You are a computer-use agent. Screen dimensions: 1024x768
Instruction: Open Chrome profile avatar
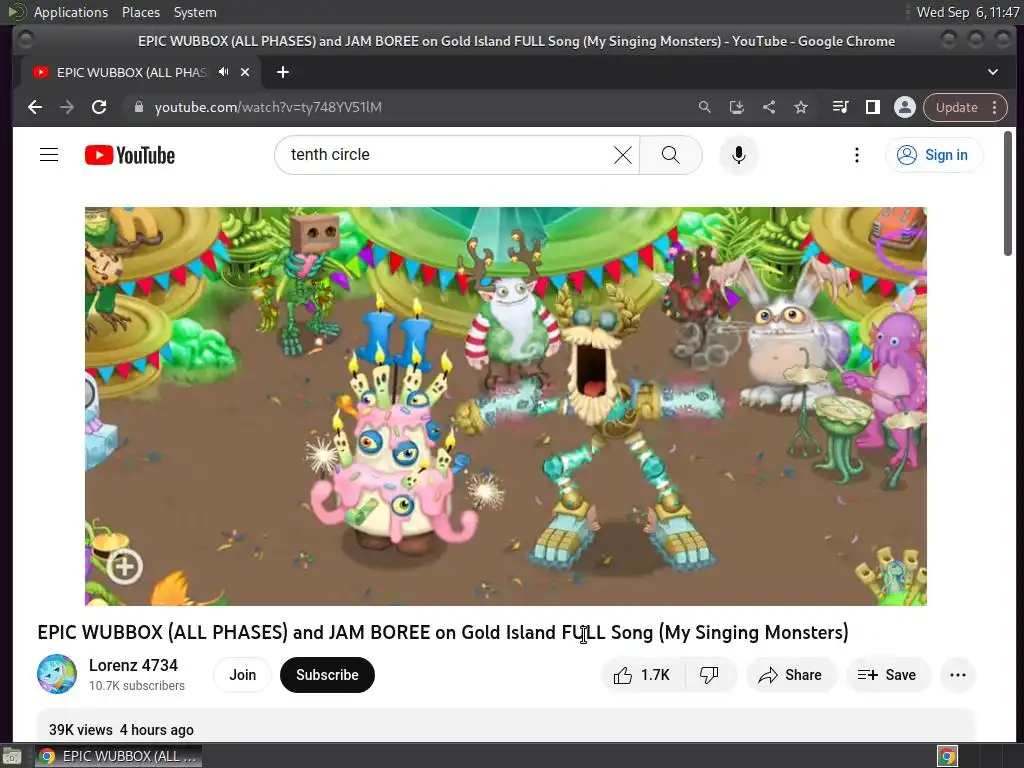pyautogui.click(x=904, y=107)
